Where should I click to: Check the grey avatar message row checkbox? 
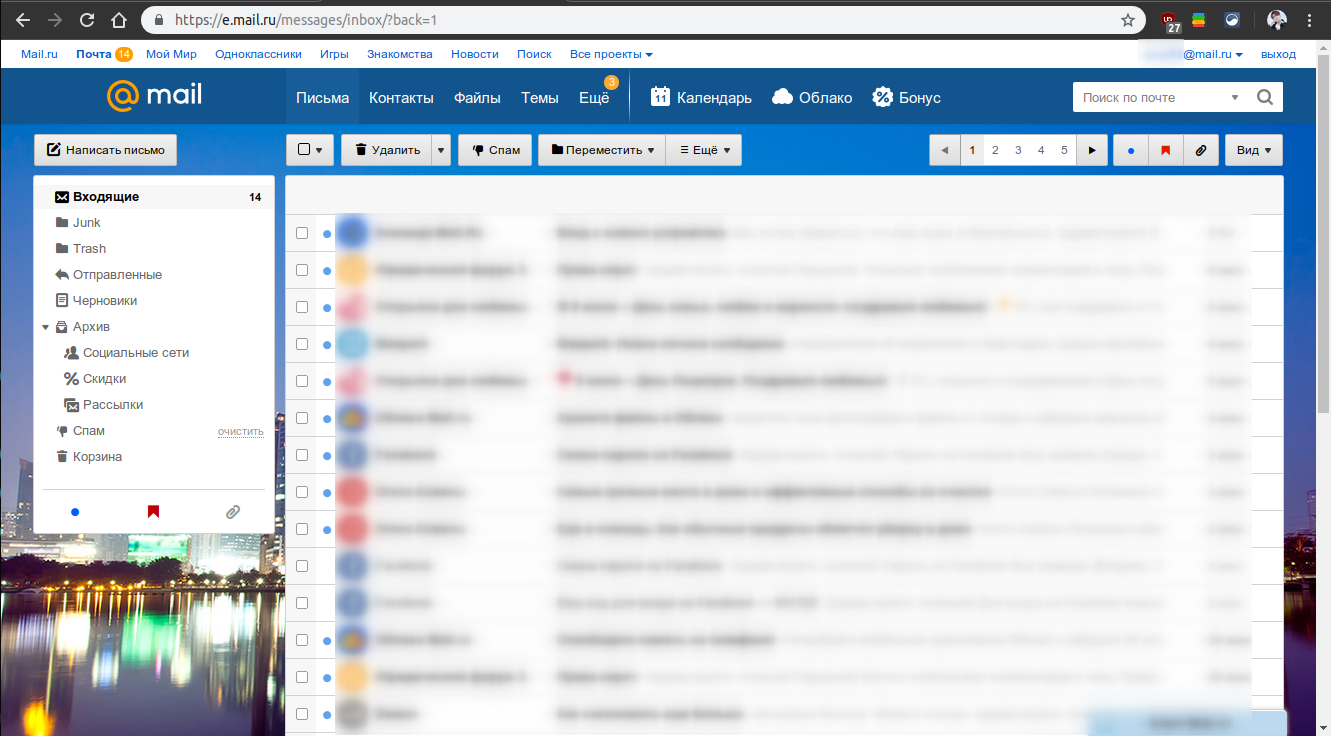tap(302, 714)
